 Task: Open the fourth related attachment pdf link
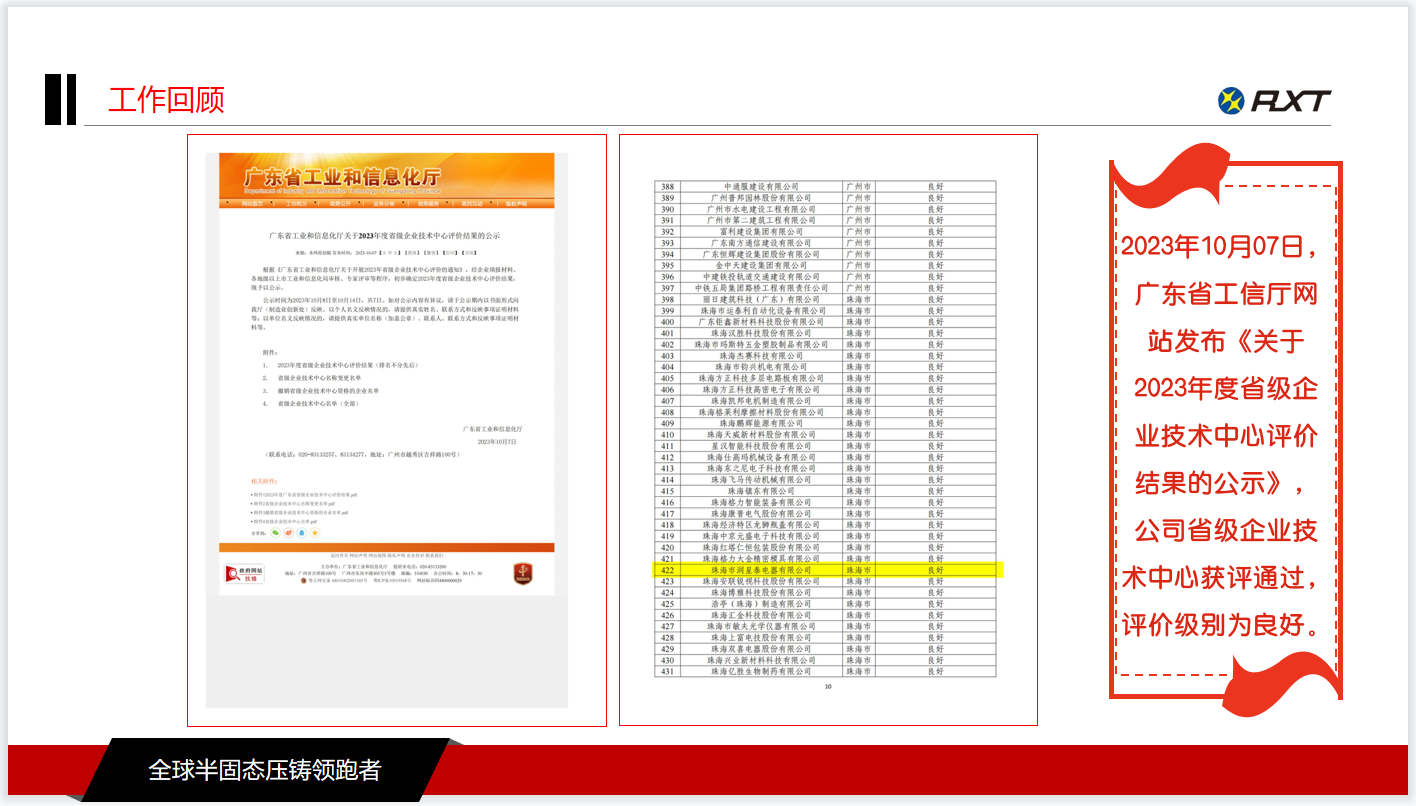(284, 522)
